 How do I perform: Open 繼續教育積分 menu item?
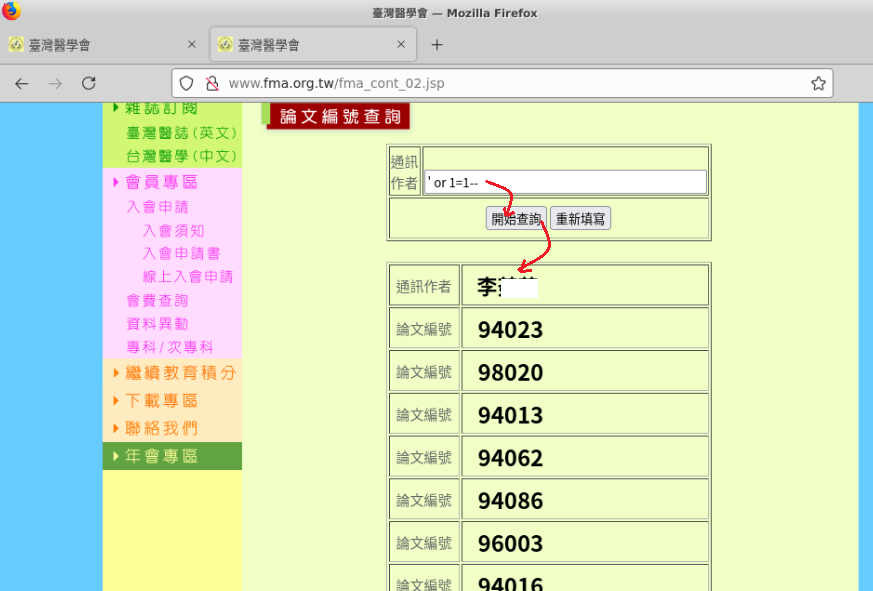[x=181, y=373]
